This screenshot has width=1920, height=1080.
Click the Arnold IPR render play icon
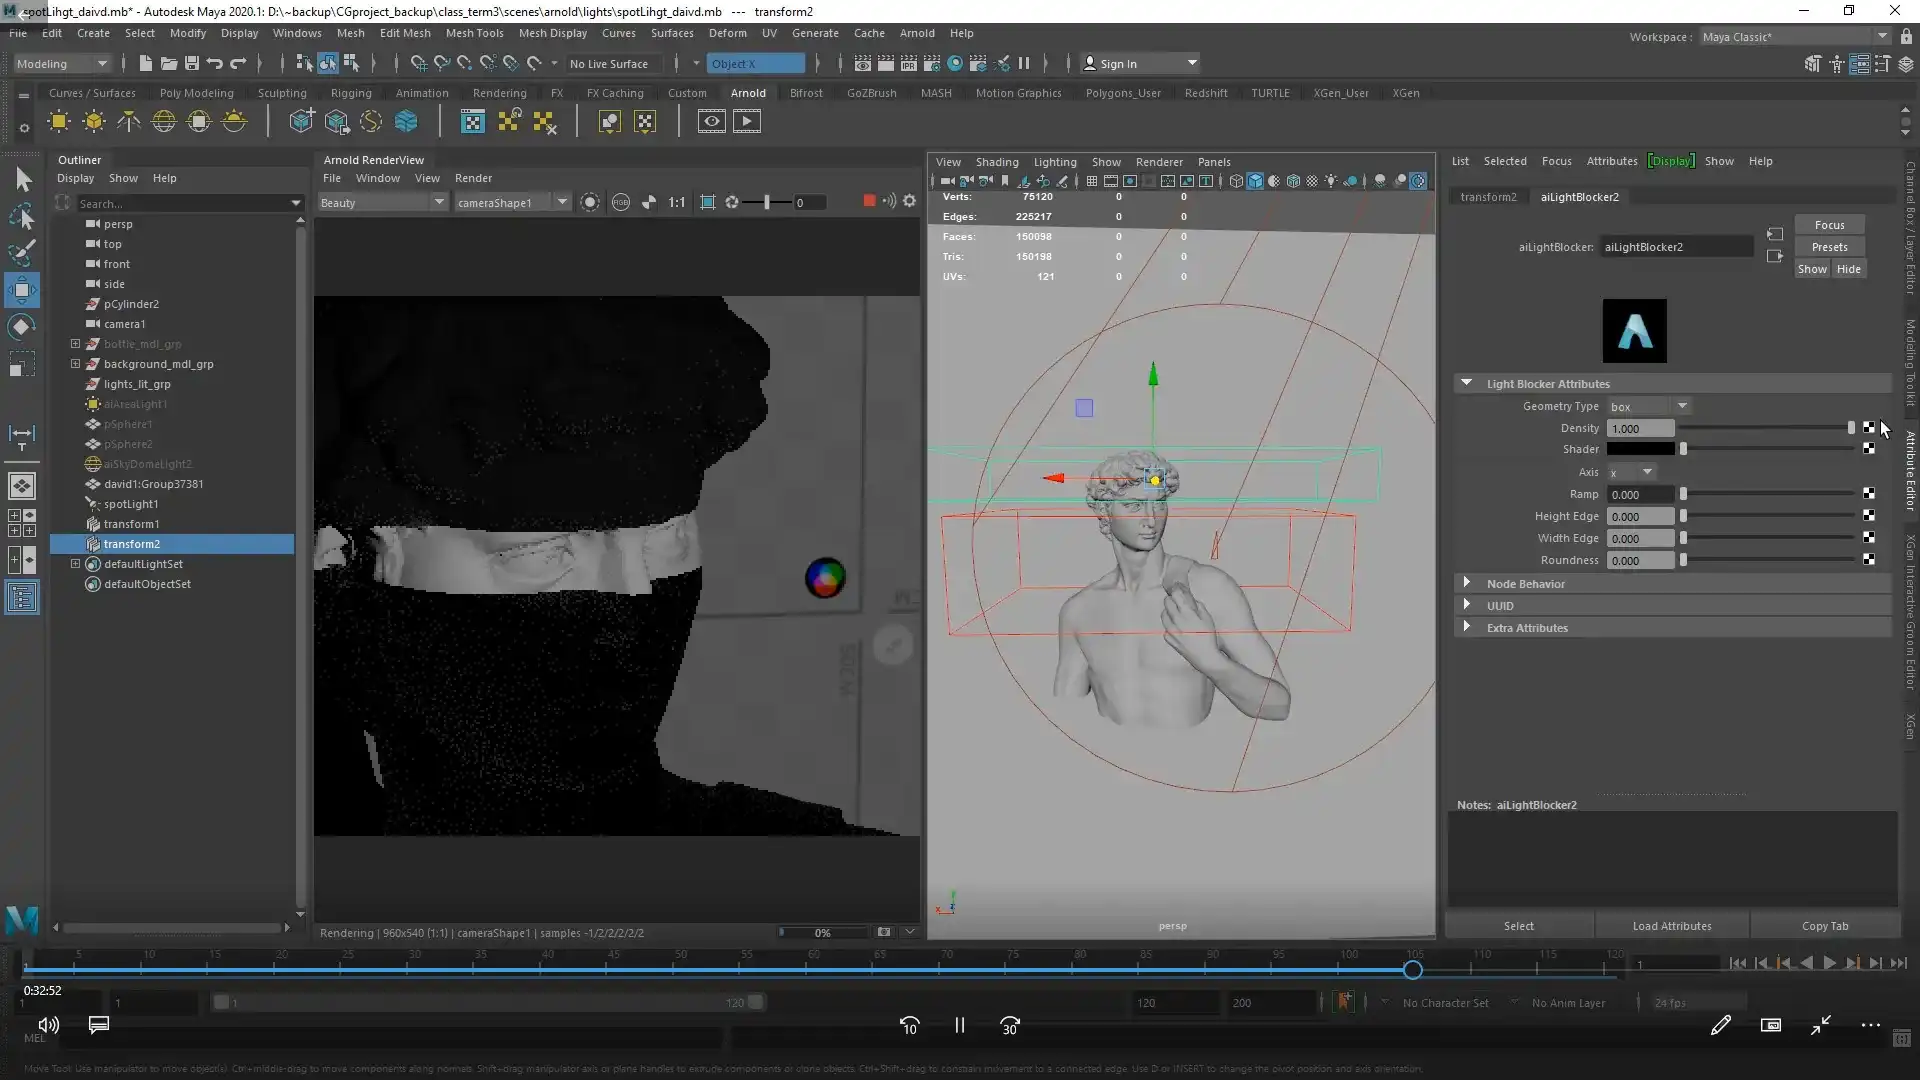[x=746, y=122]
